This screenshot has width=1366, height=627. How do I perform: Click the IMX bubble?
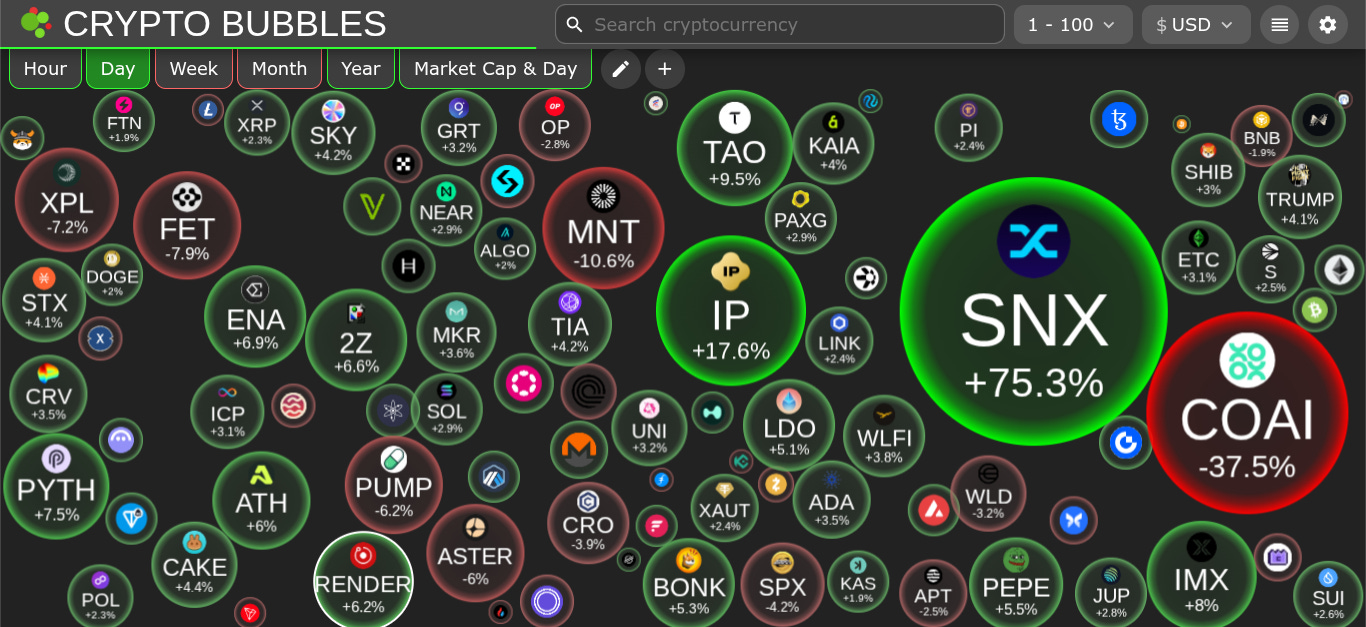click(1201, 576)
